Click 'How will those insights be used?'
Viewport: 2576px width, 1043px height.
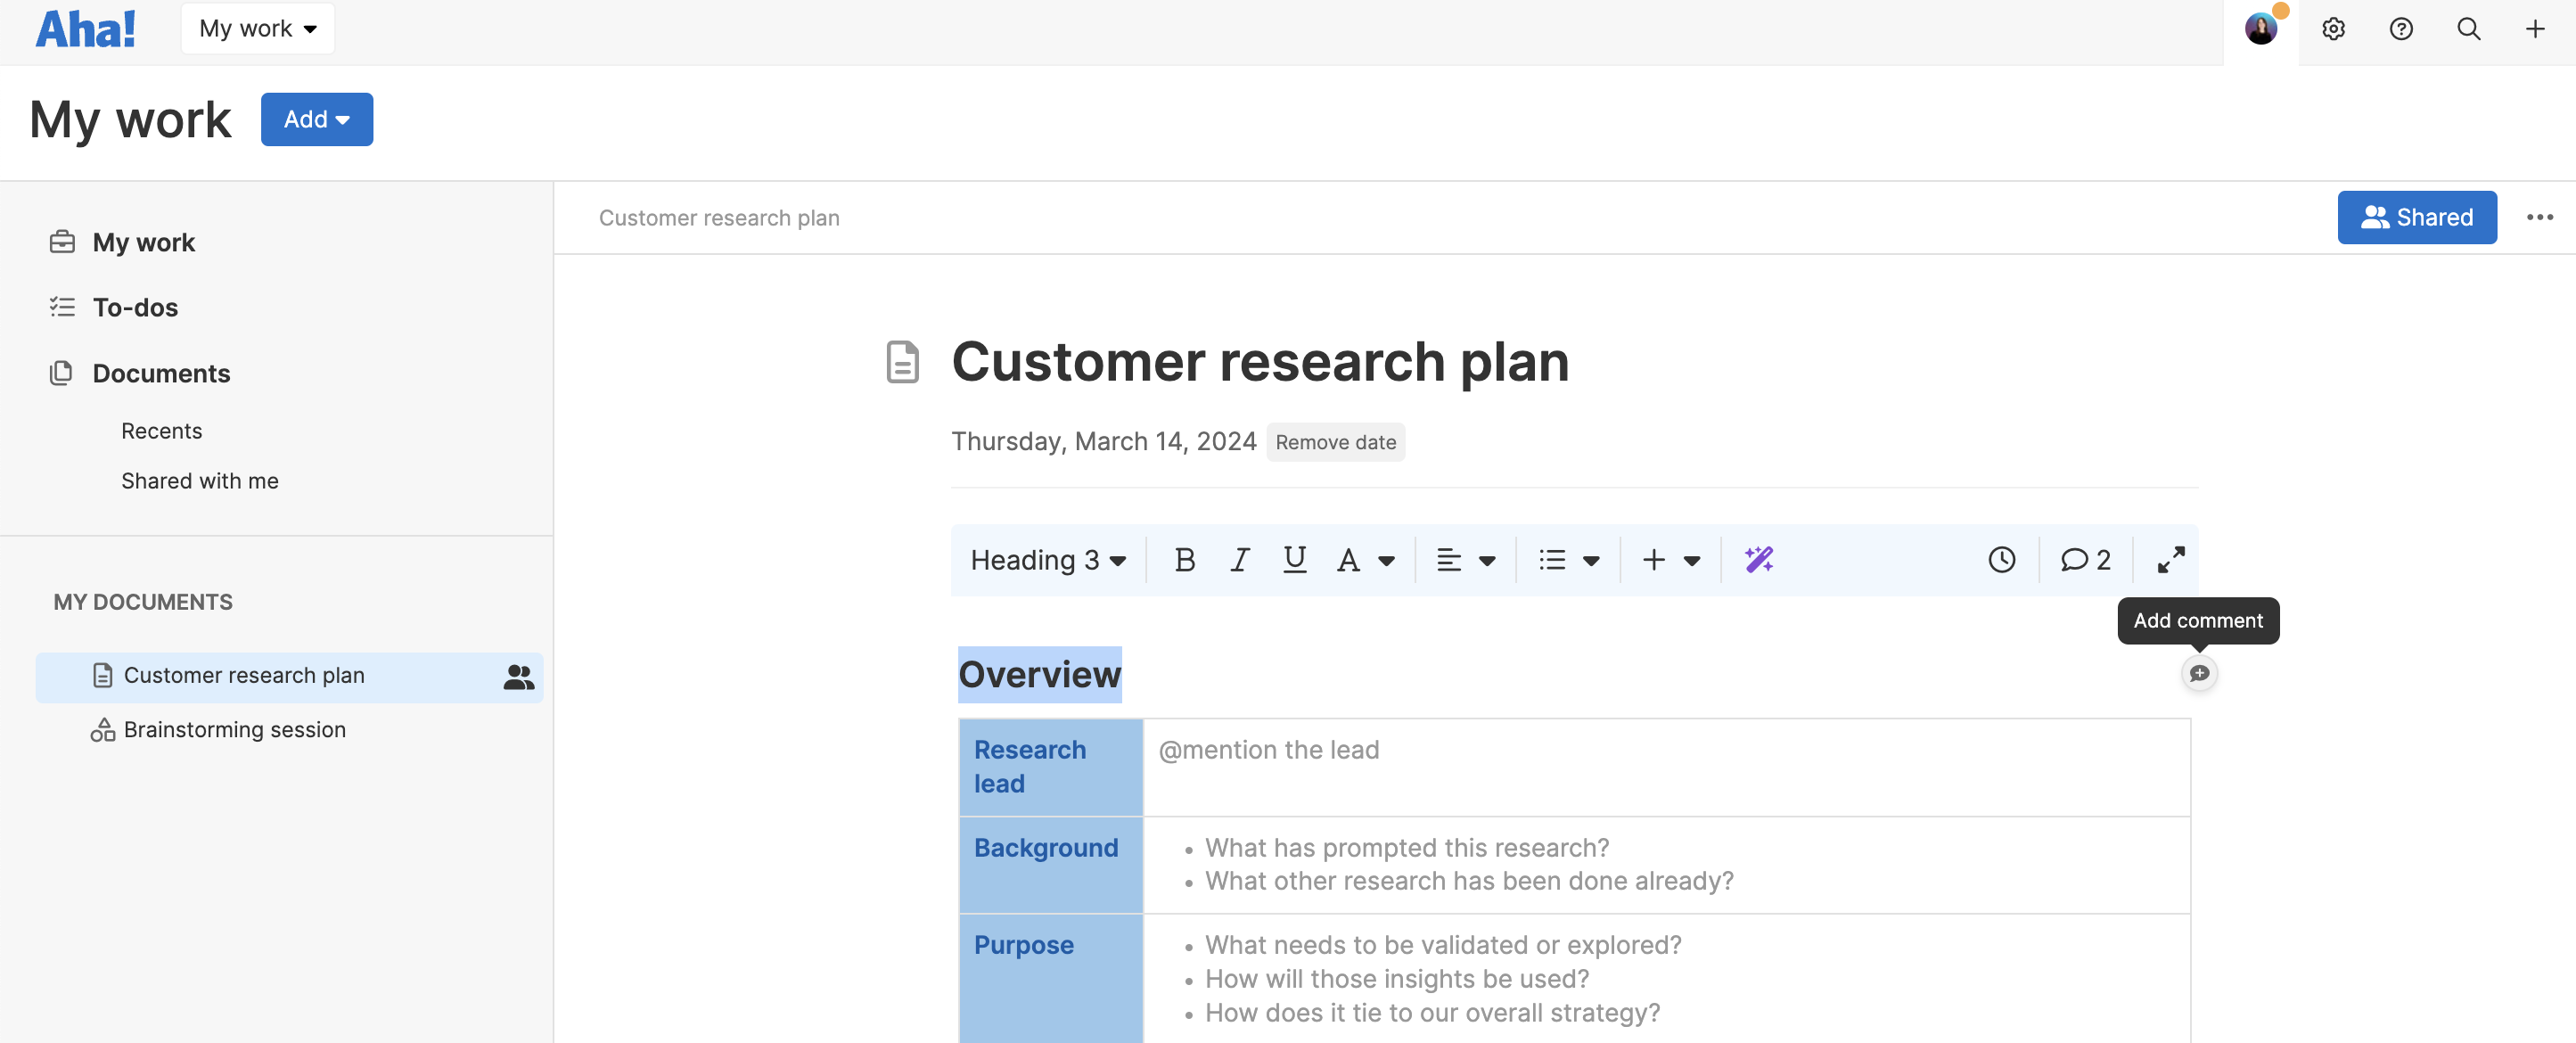tap(1397, 978)
